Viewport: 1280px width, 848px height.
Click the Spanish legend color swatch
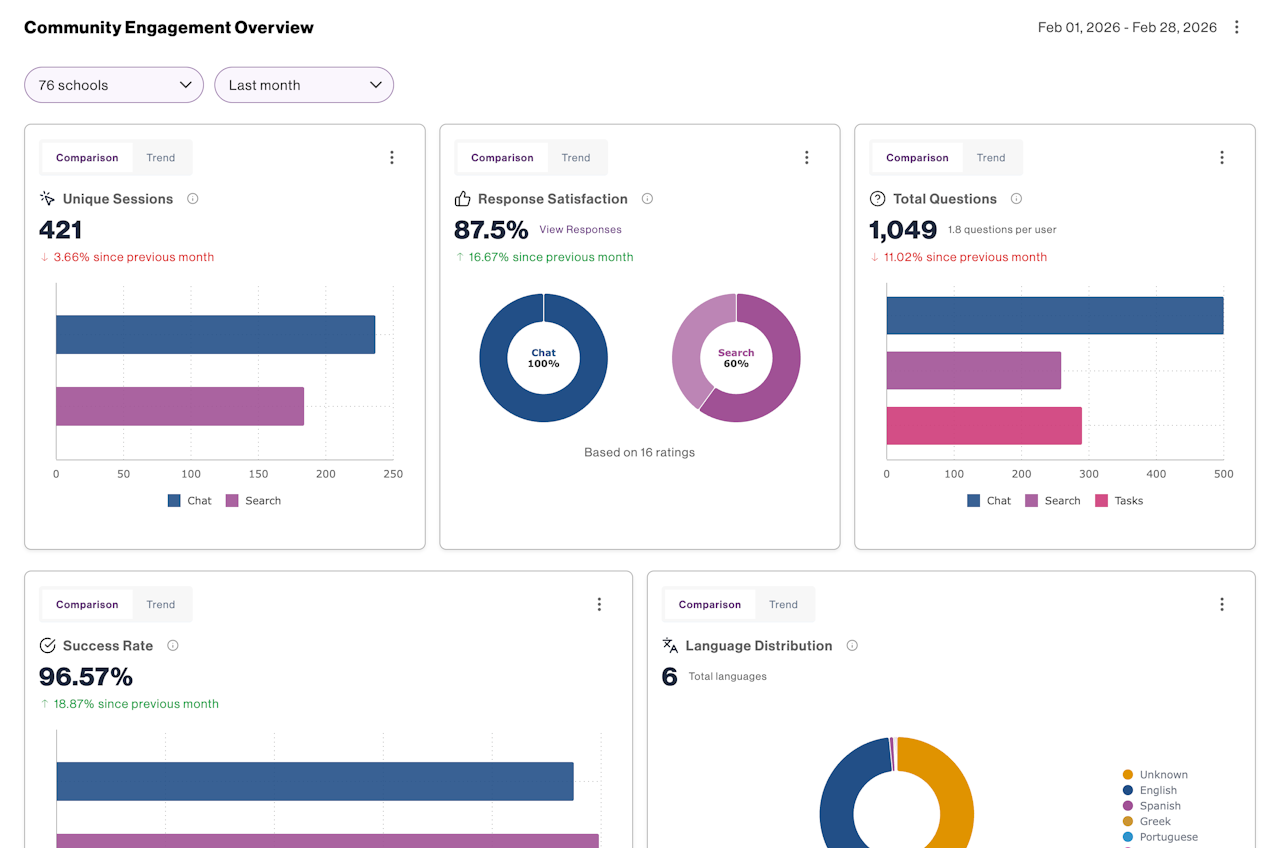point(1128,806)
